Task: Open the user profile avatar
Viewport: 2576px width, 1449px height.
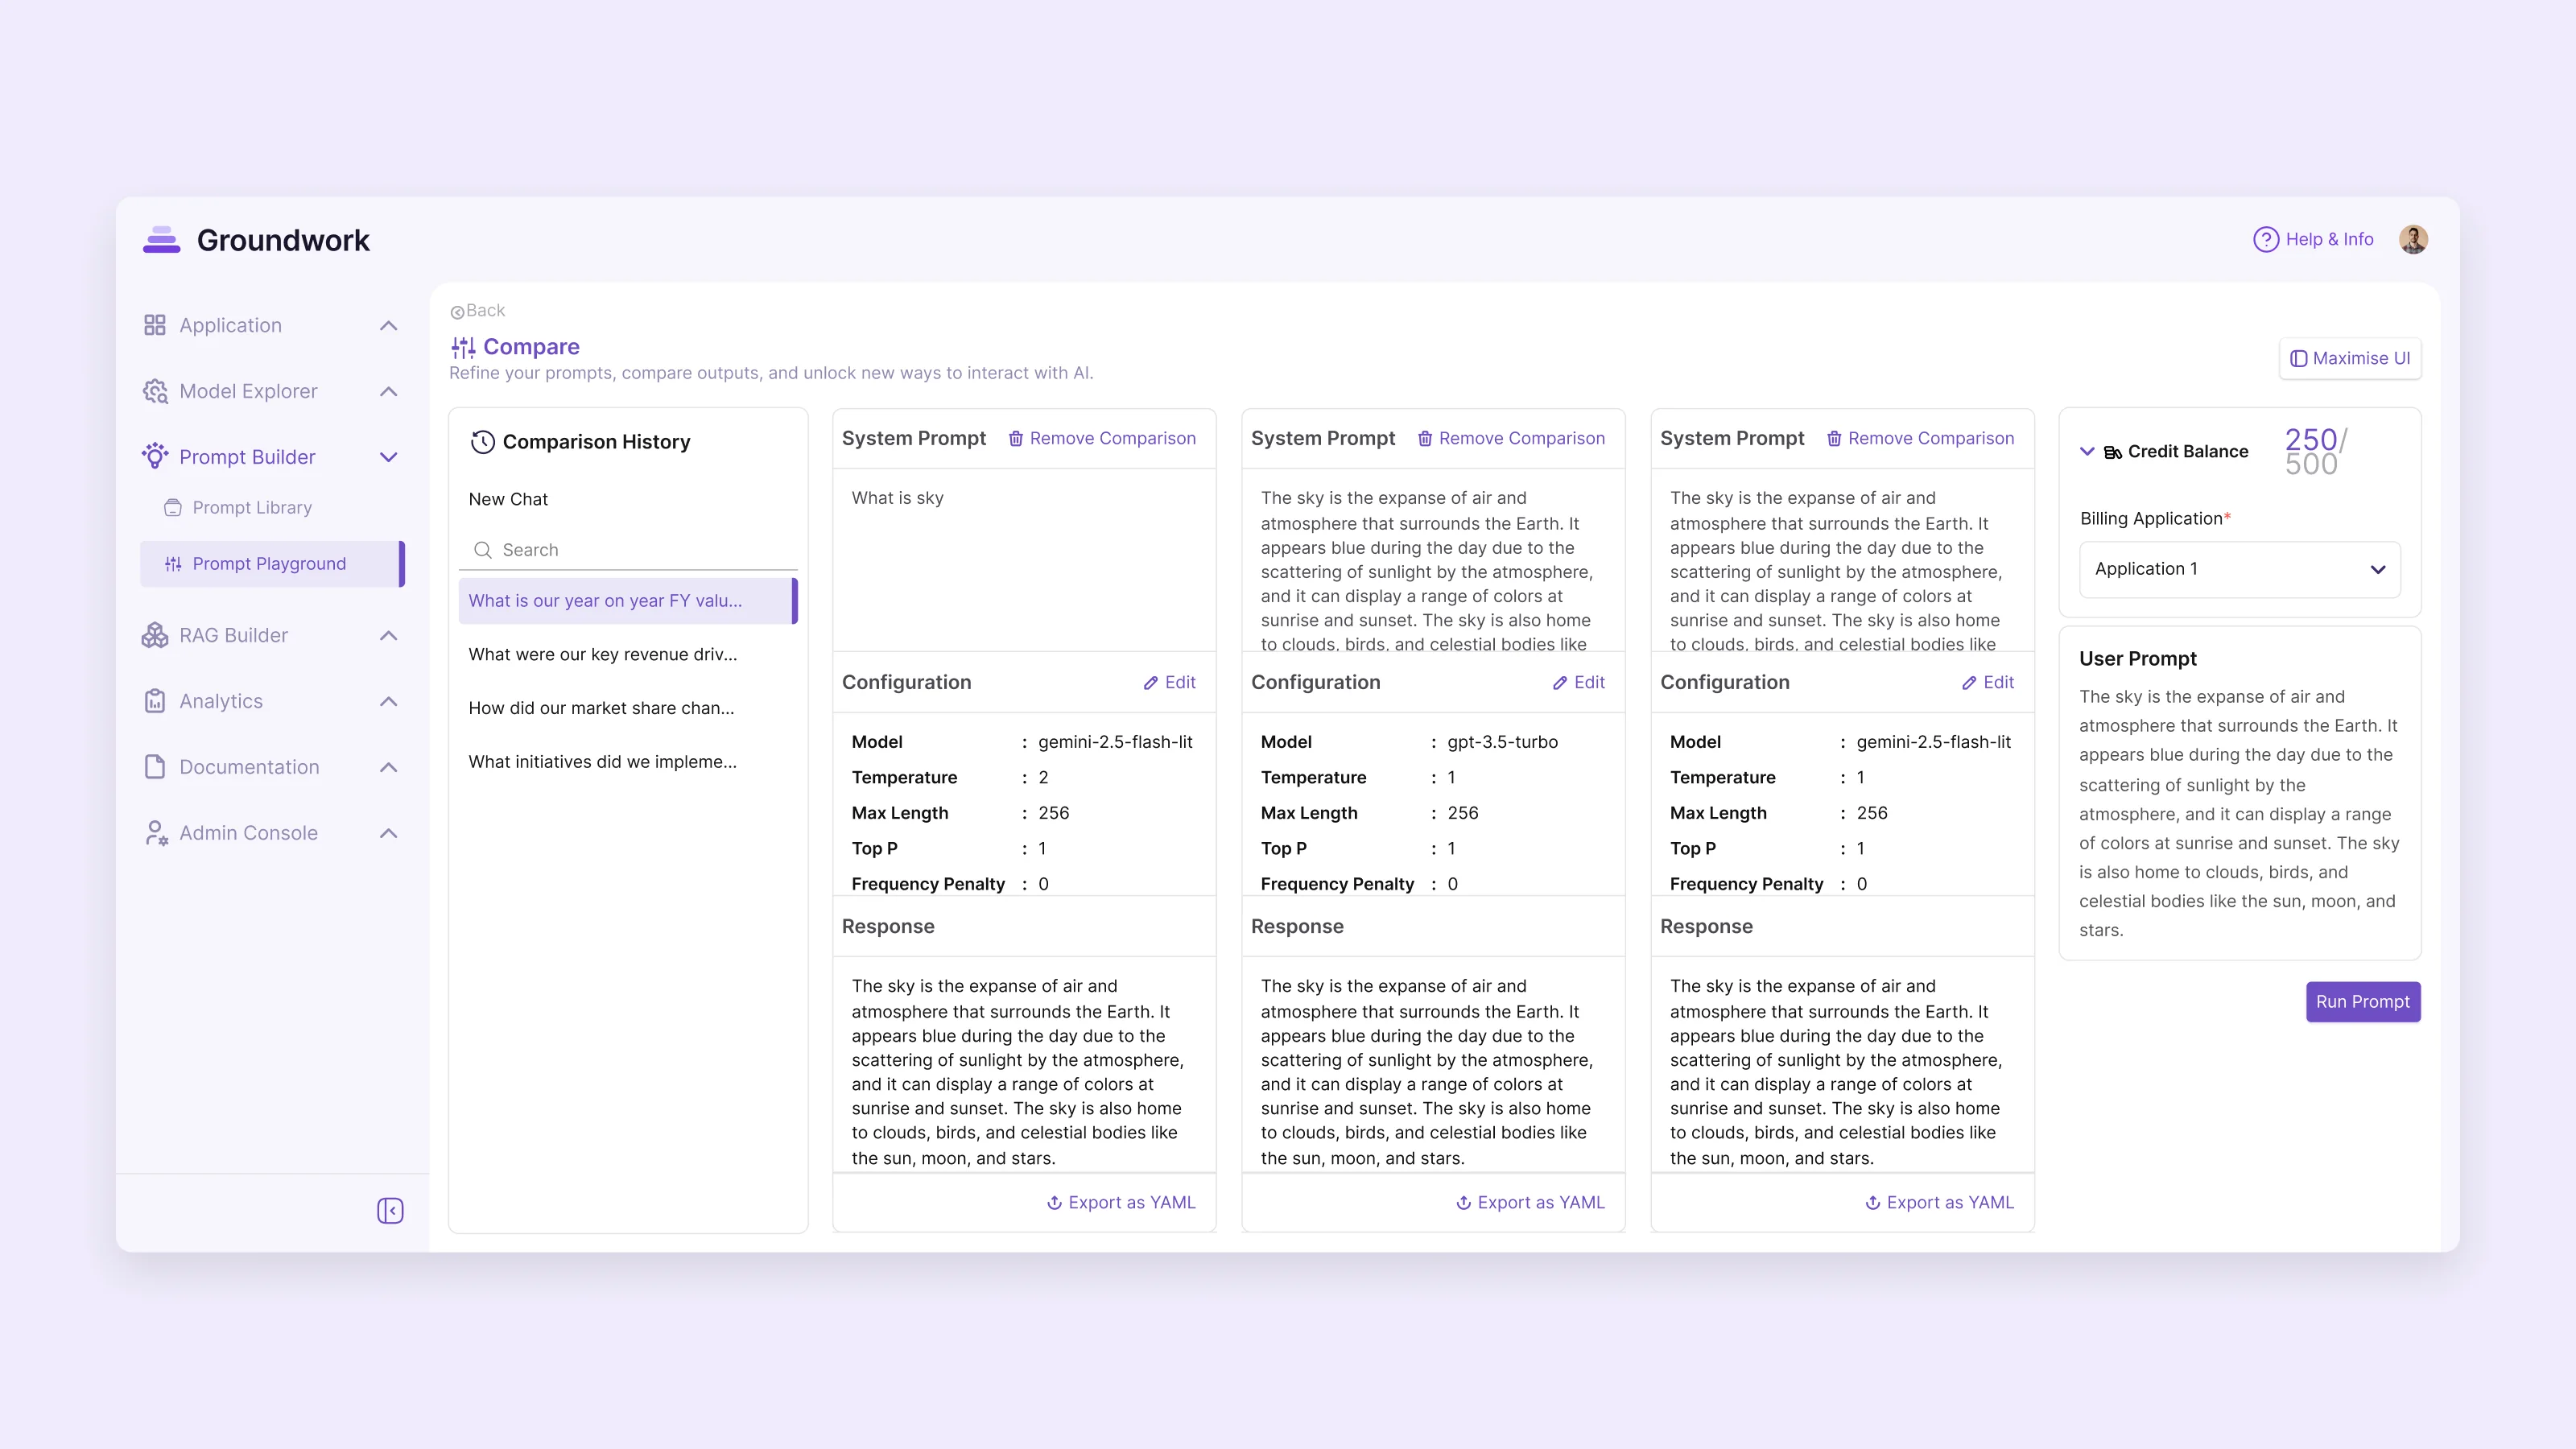Action: tap(2413, 239)
